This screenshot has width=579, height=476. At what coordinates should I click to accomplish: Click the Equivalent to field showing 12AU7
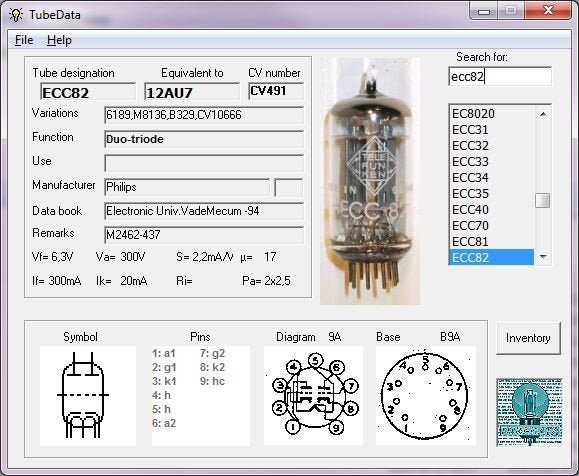coord(192,92)
